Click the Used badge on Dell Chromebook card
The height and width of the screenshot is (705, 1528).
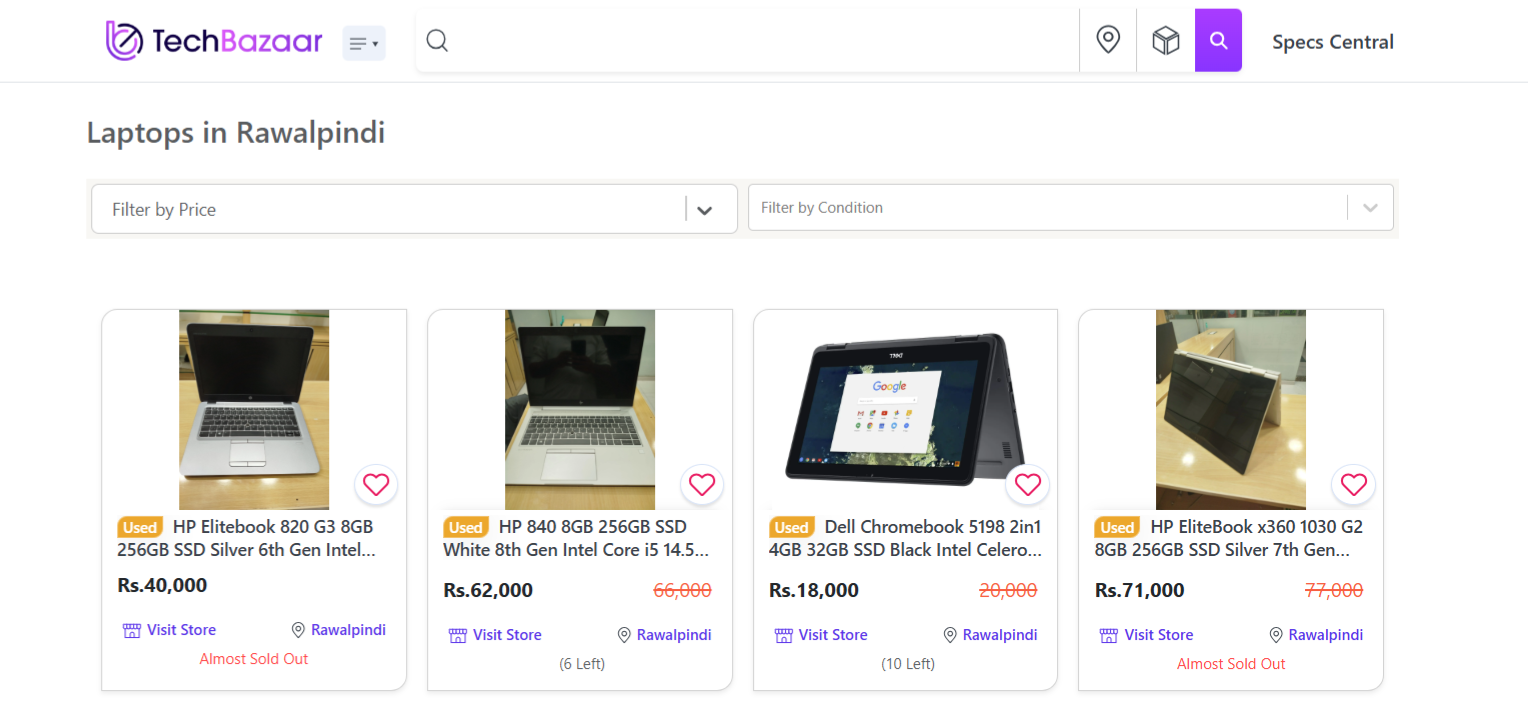tap(791, 527)
